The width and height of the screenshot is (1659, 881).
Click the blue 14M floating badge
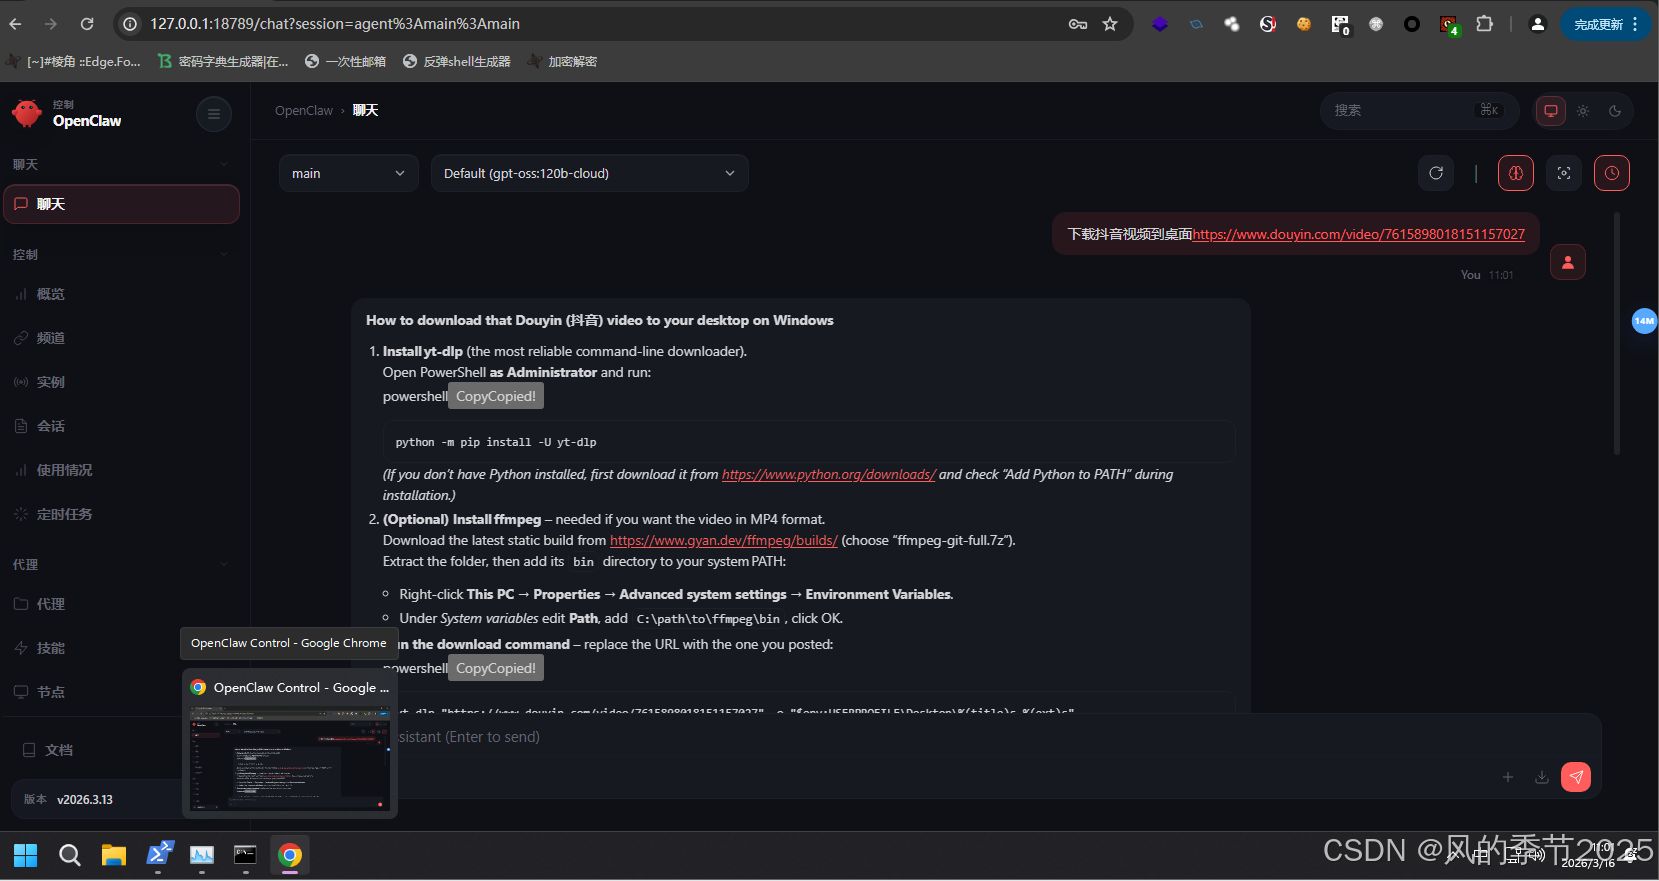pos(1644,321)
